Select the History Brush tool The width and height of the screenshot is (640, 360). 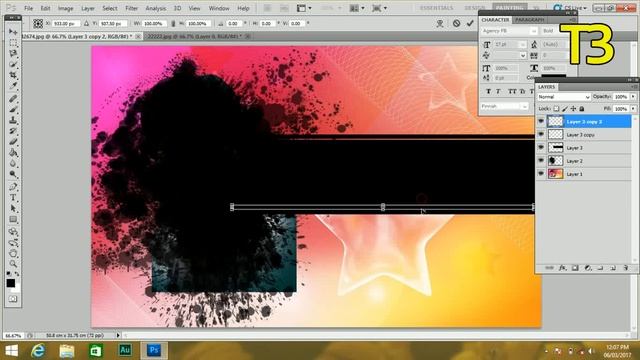pyautogui.click(x=13, y=131)
